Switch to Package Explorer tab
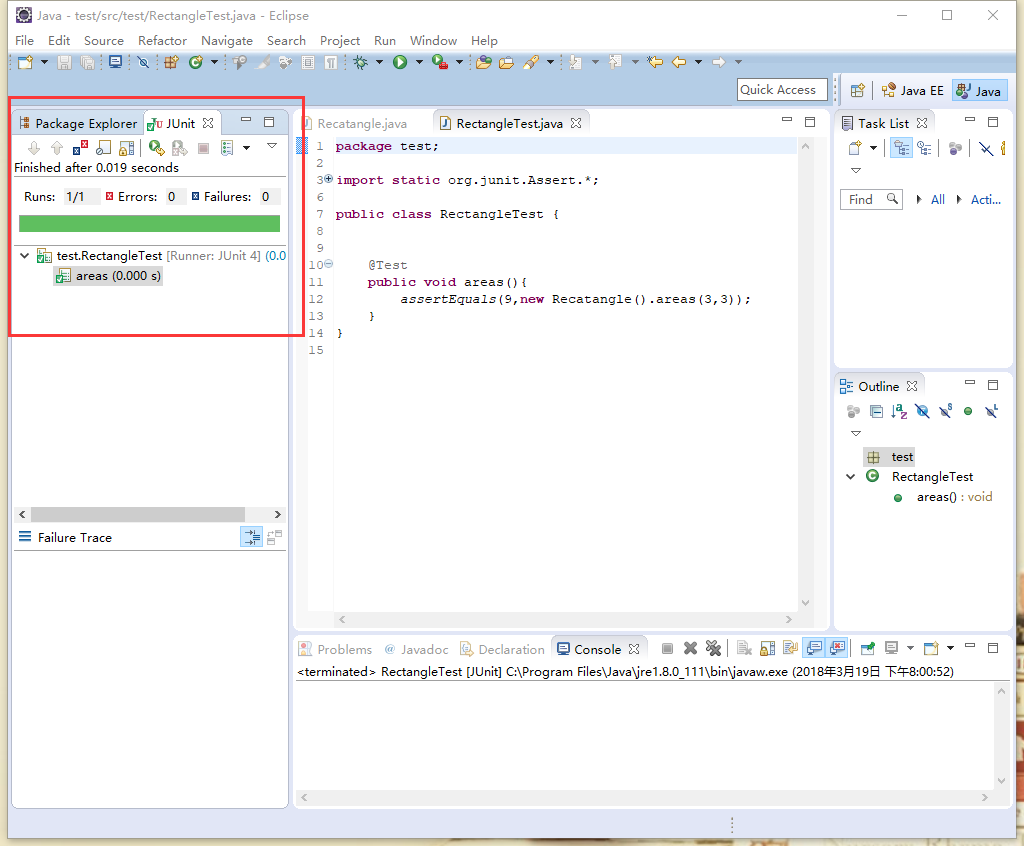 point(78,123)
